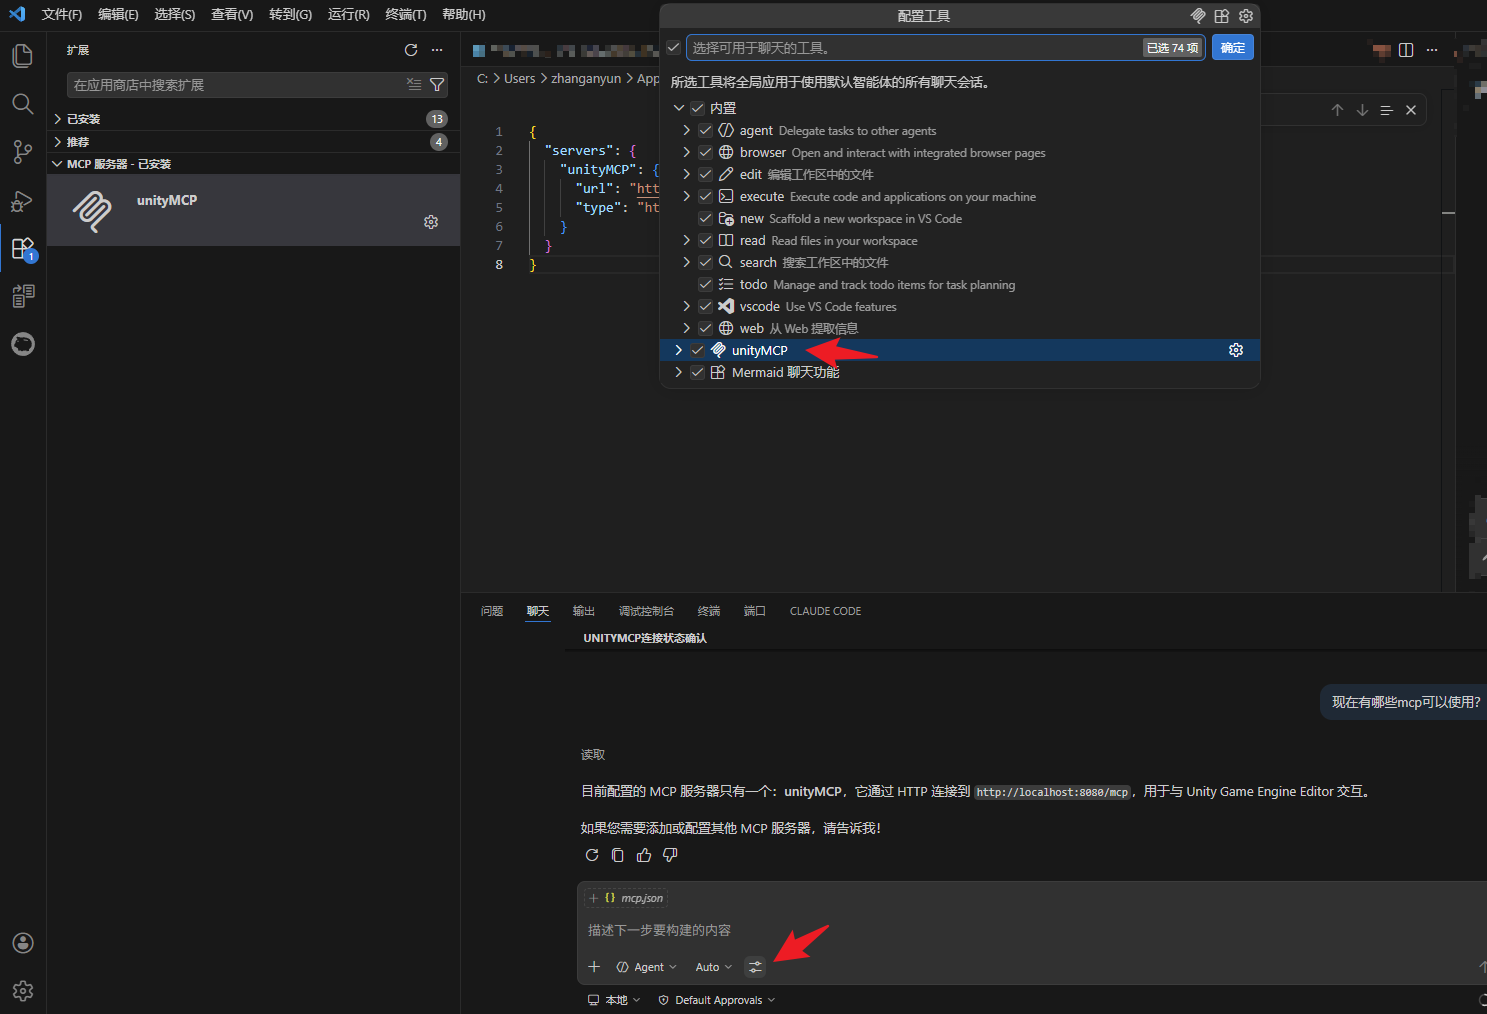Open localhost:8080/mcp link in chat
Viewport: 1487px width, 1014px height.
pyautogui.click(x=1052, y=792)
